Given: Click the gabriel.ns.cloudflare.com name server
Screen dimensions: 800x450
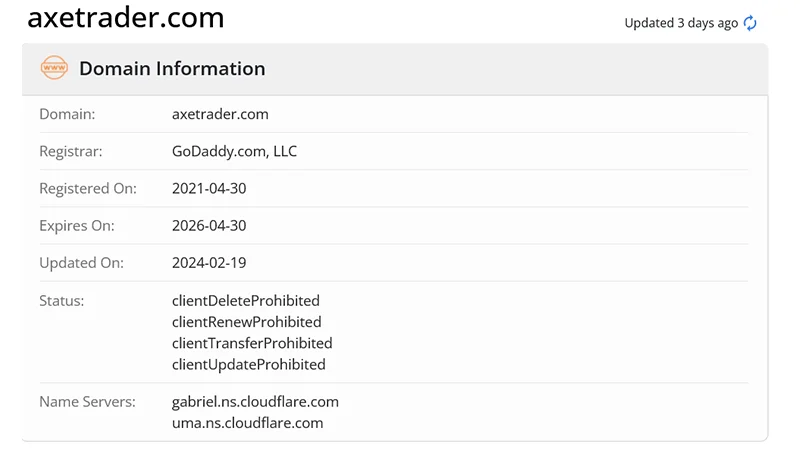Looking at the screenshot, I should 255,402.
